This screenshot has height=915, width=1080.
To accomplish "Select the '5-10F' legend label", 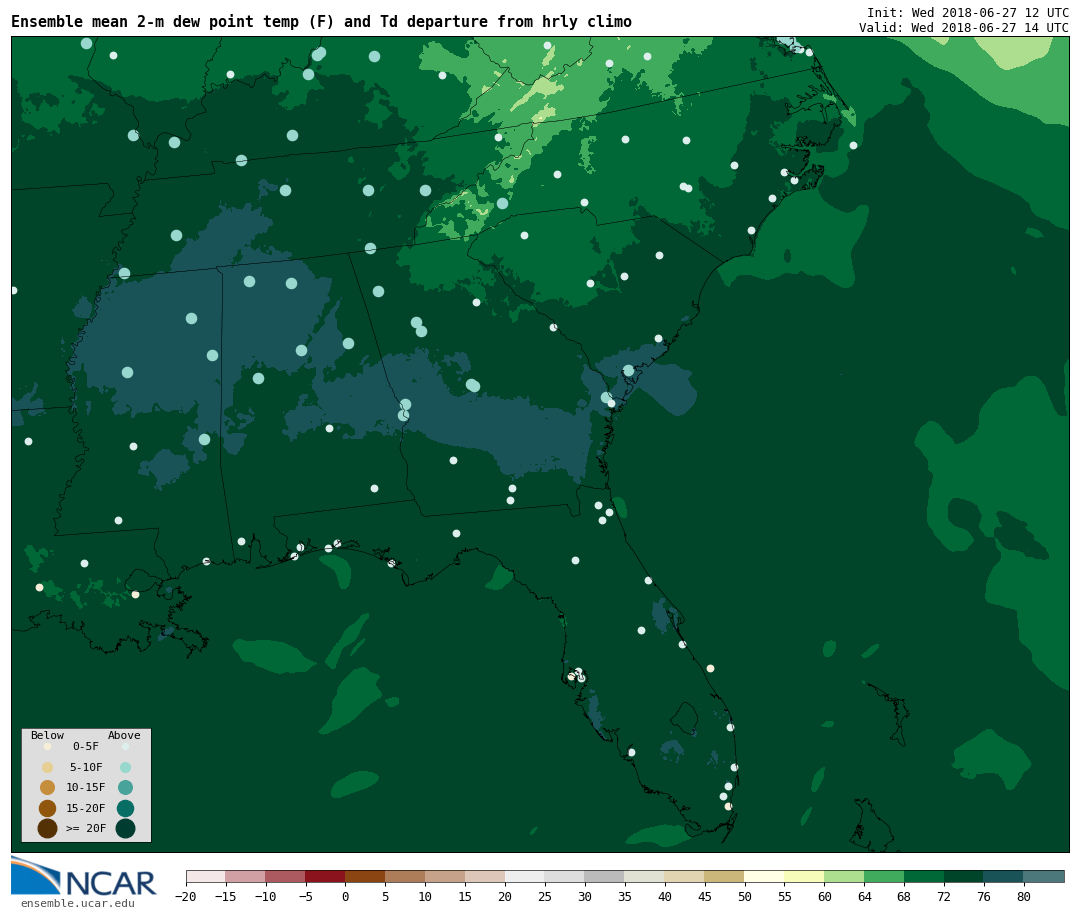I will click(86, 767).
